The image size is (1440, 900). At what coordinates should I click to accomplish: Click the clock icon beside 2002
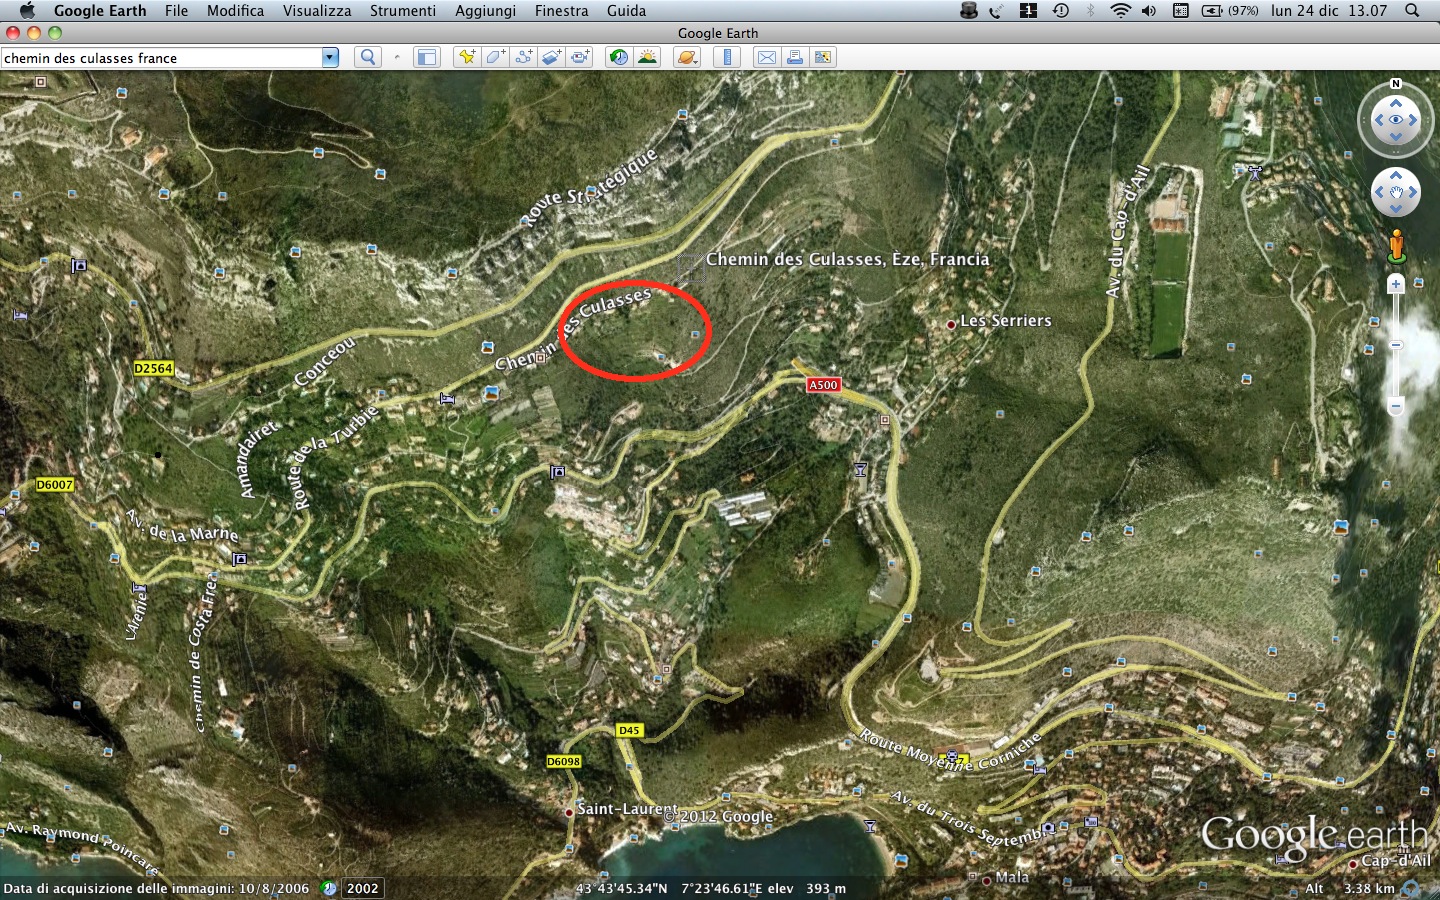coord(329,888)
